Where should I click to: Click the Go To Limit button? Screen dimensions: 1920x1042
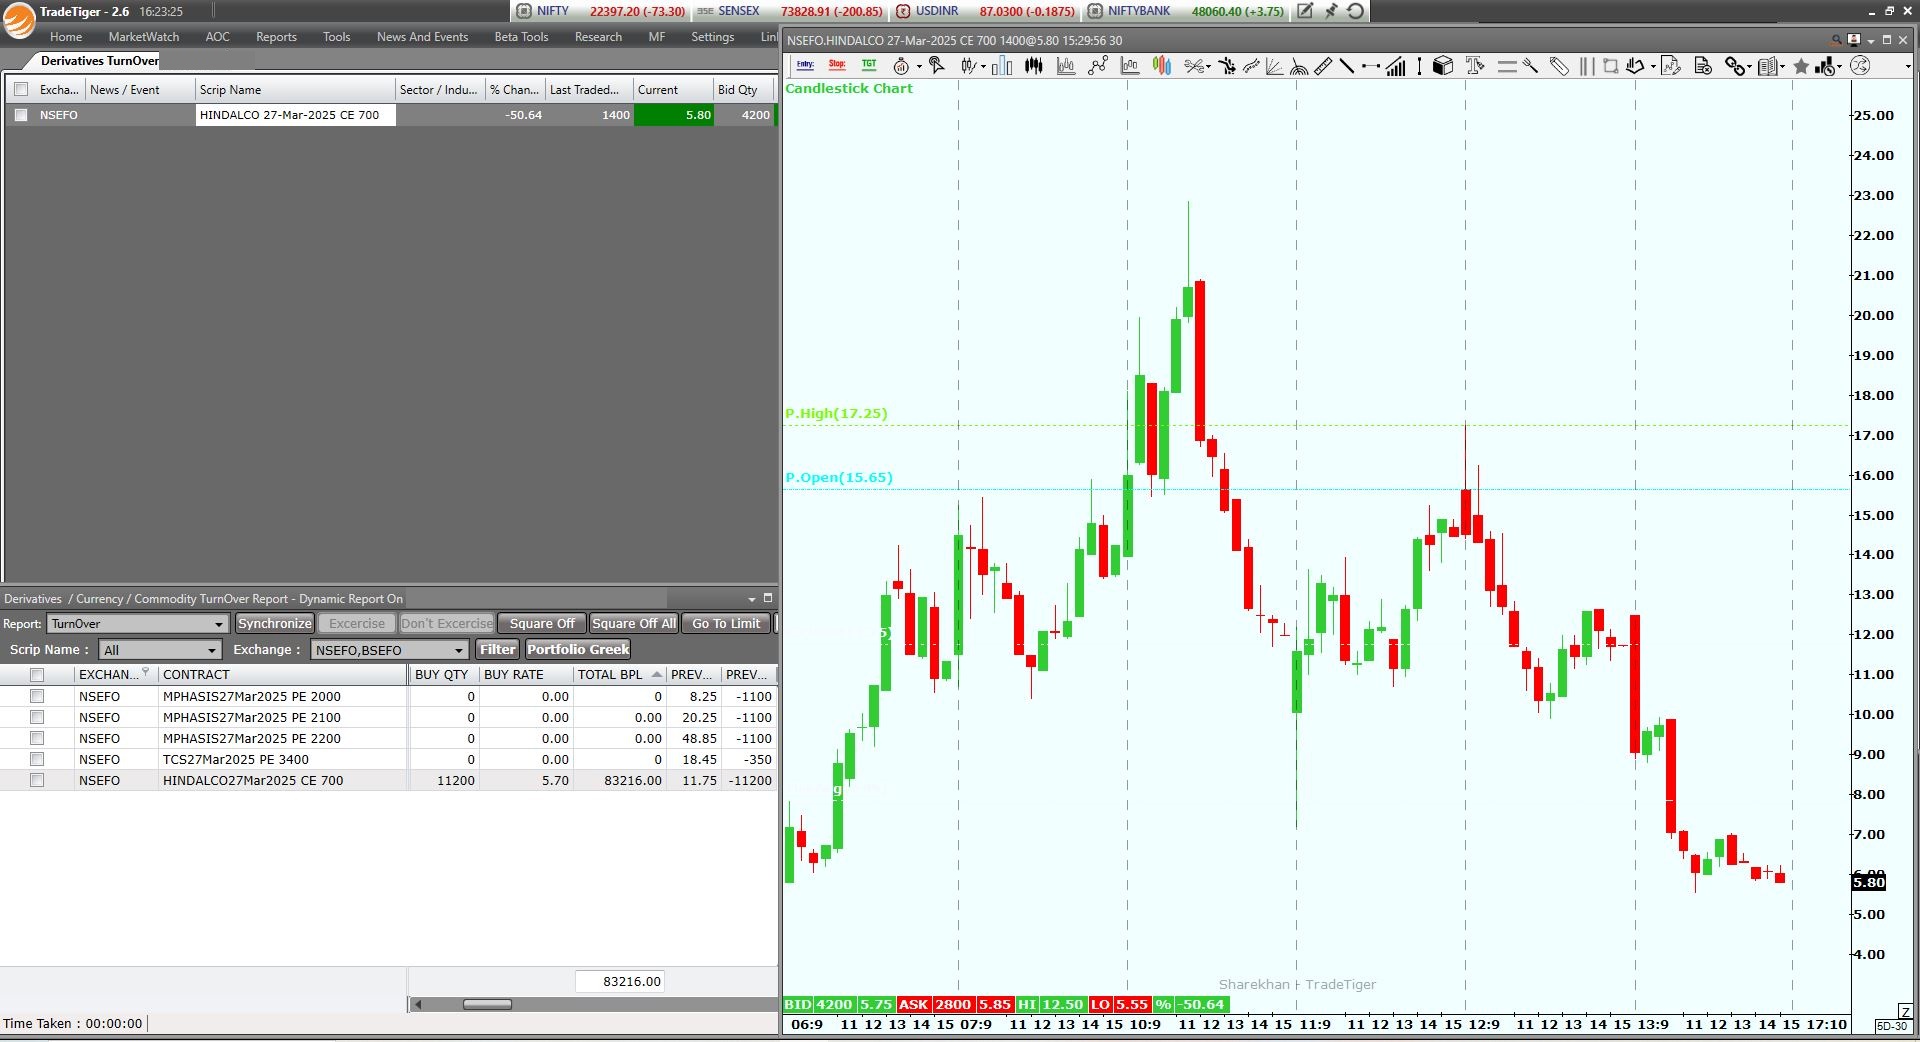click(x=726, y=623)
